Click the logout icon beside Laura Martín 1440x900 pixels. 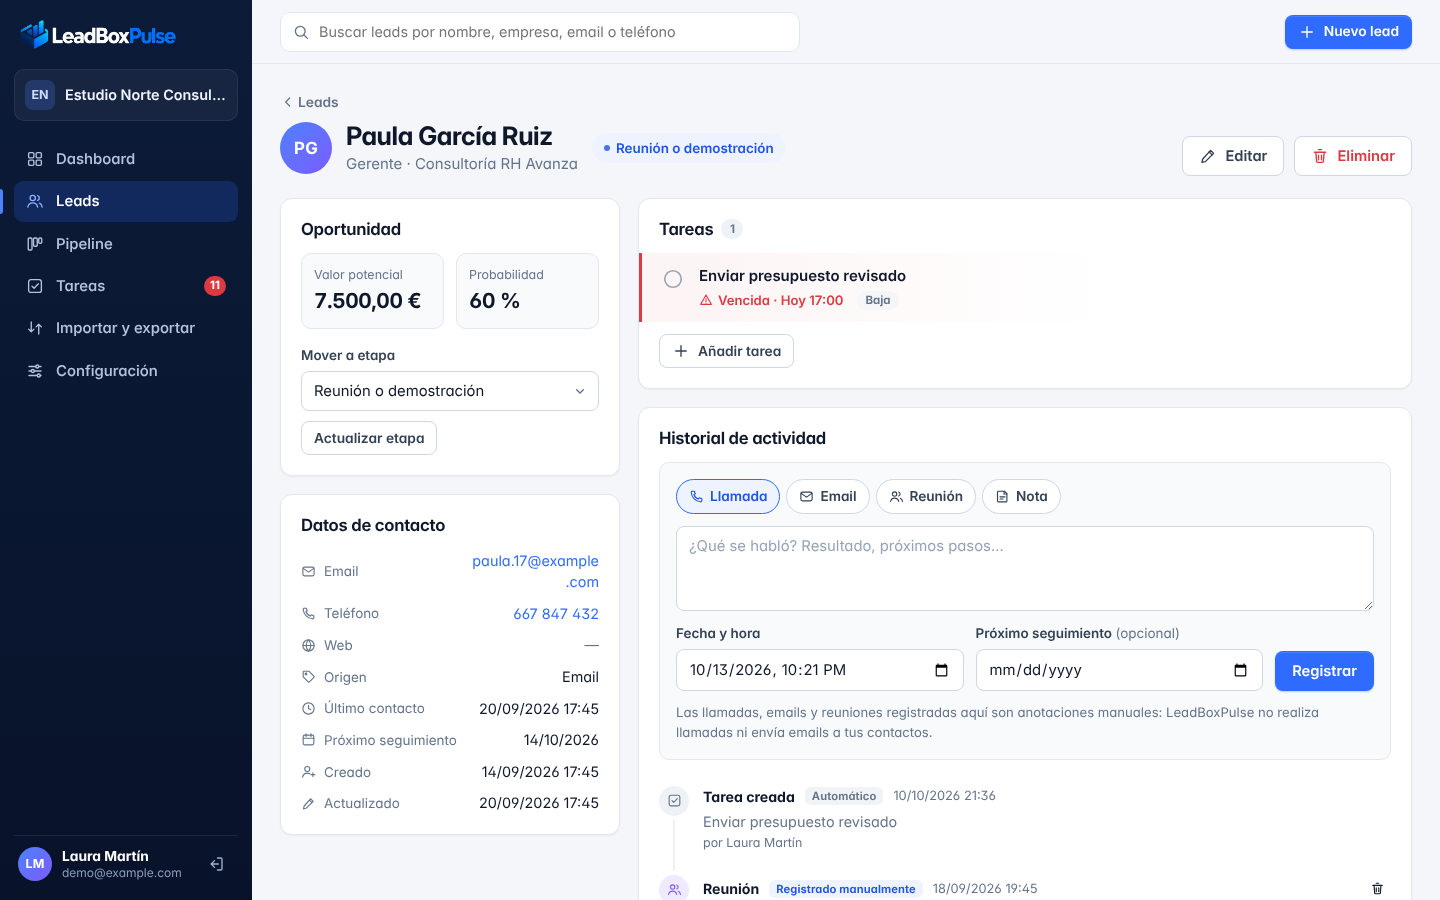click(x=216, y=864)
